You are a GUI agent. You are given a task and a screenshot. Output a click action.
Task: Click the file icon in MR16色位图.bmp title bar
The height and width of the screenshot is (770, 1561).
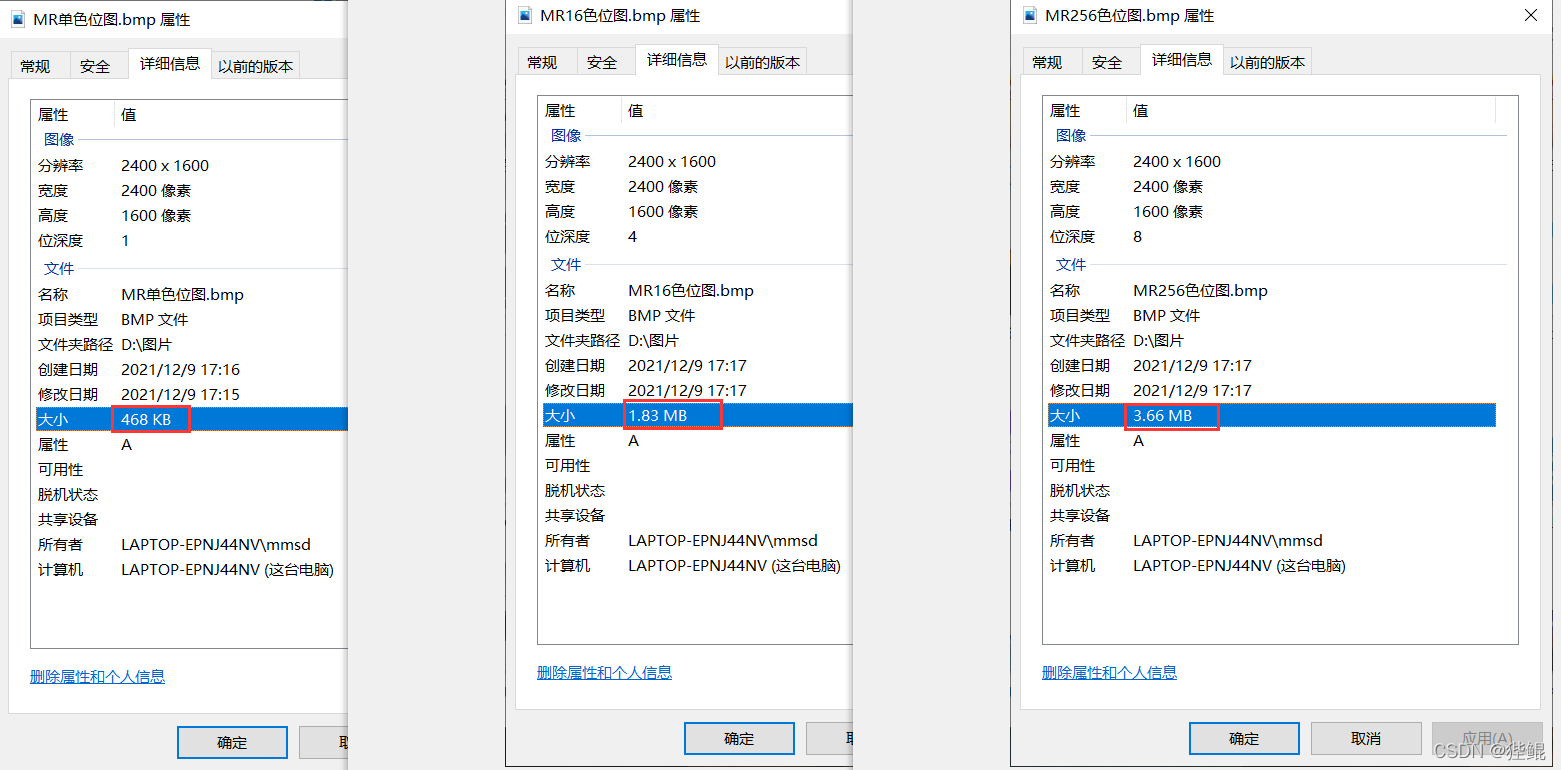(x=525, y=15)
